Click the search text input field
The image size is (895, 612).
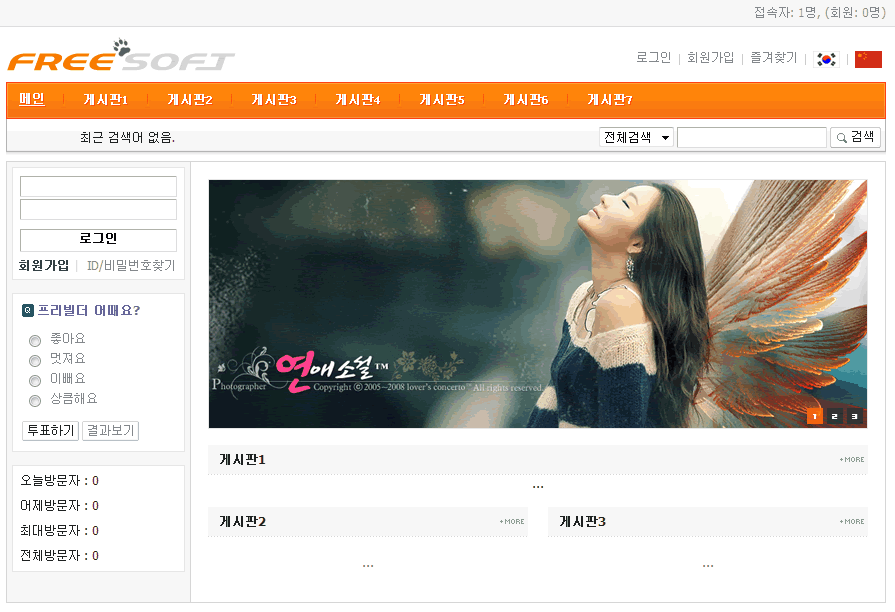751,137
